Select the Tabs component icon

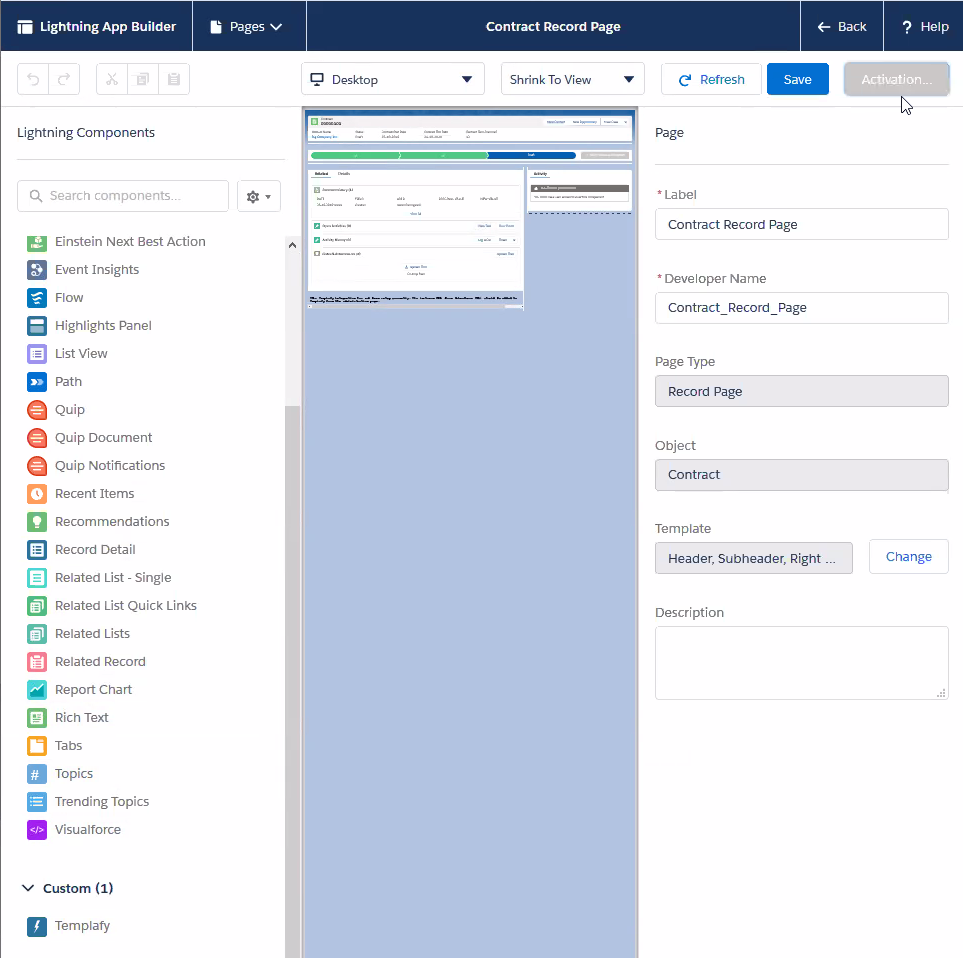click(x=37, y=746)
